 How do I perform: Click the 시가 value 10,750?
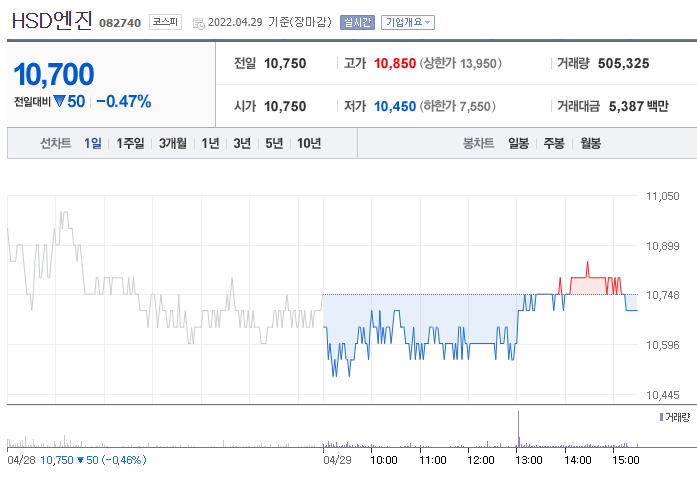tap(285, 107)
